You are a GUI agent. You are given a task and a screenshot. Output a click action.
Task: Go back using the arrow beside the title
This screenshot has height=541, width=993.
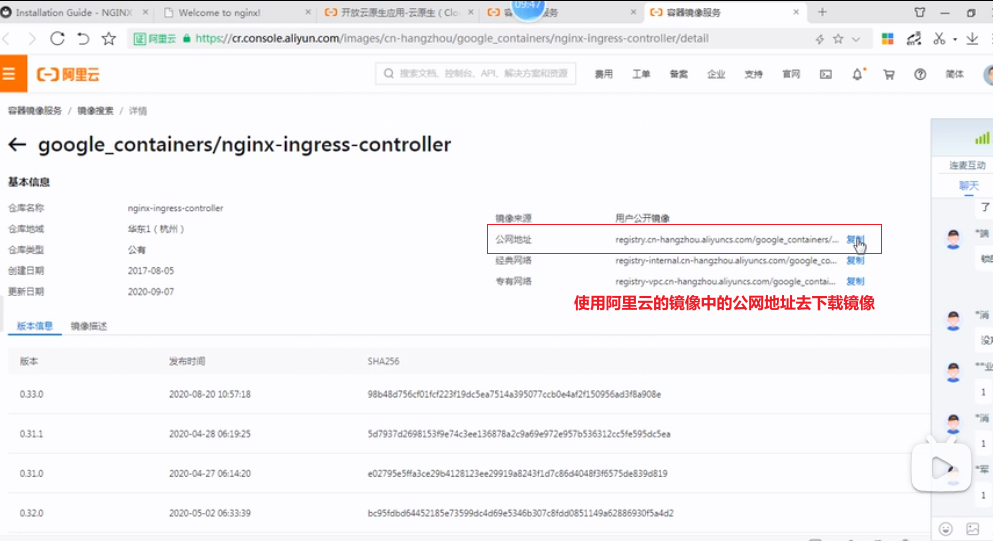pos(17,145)
